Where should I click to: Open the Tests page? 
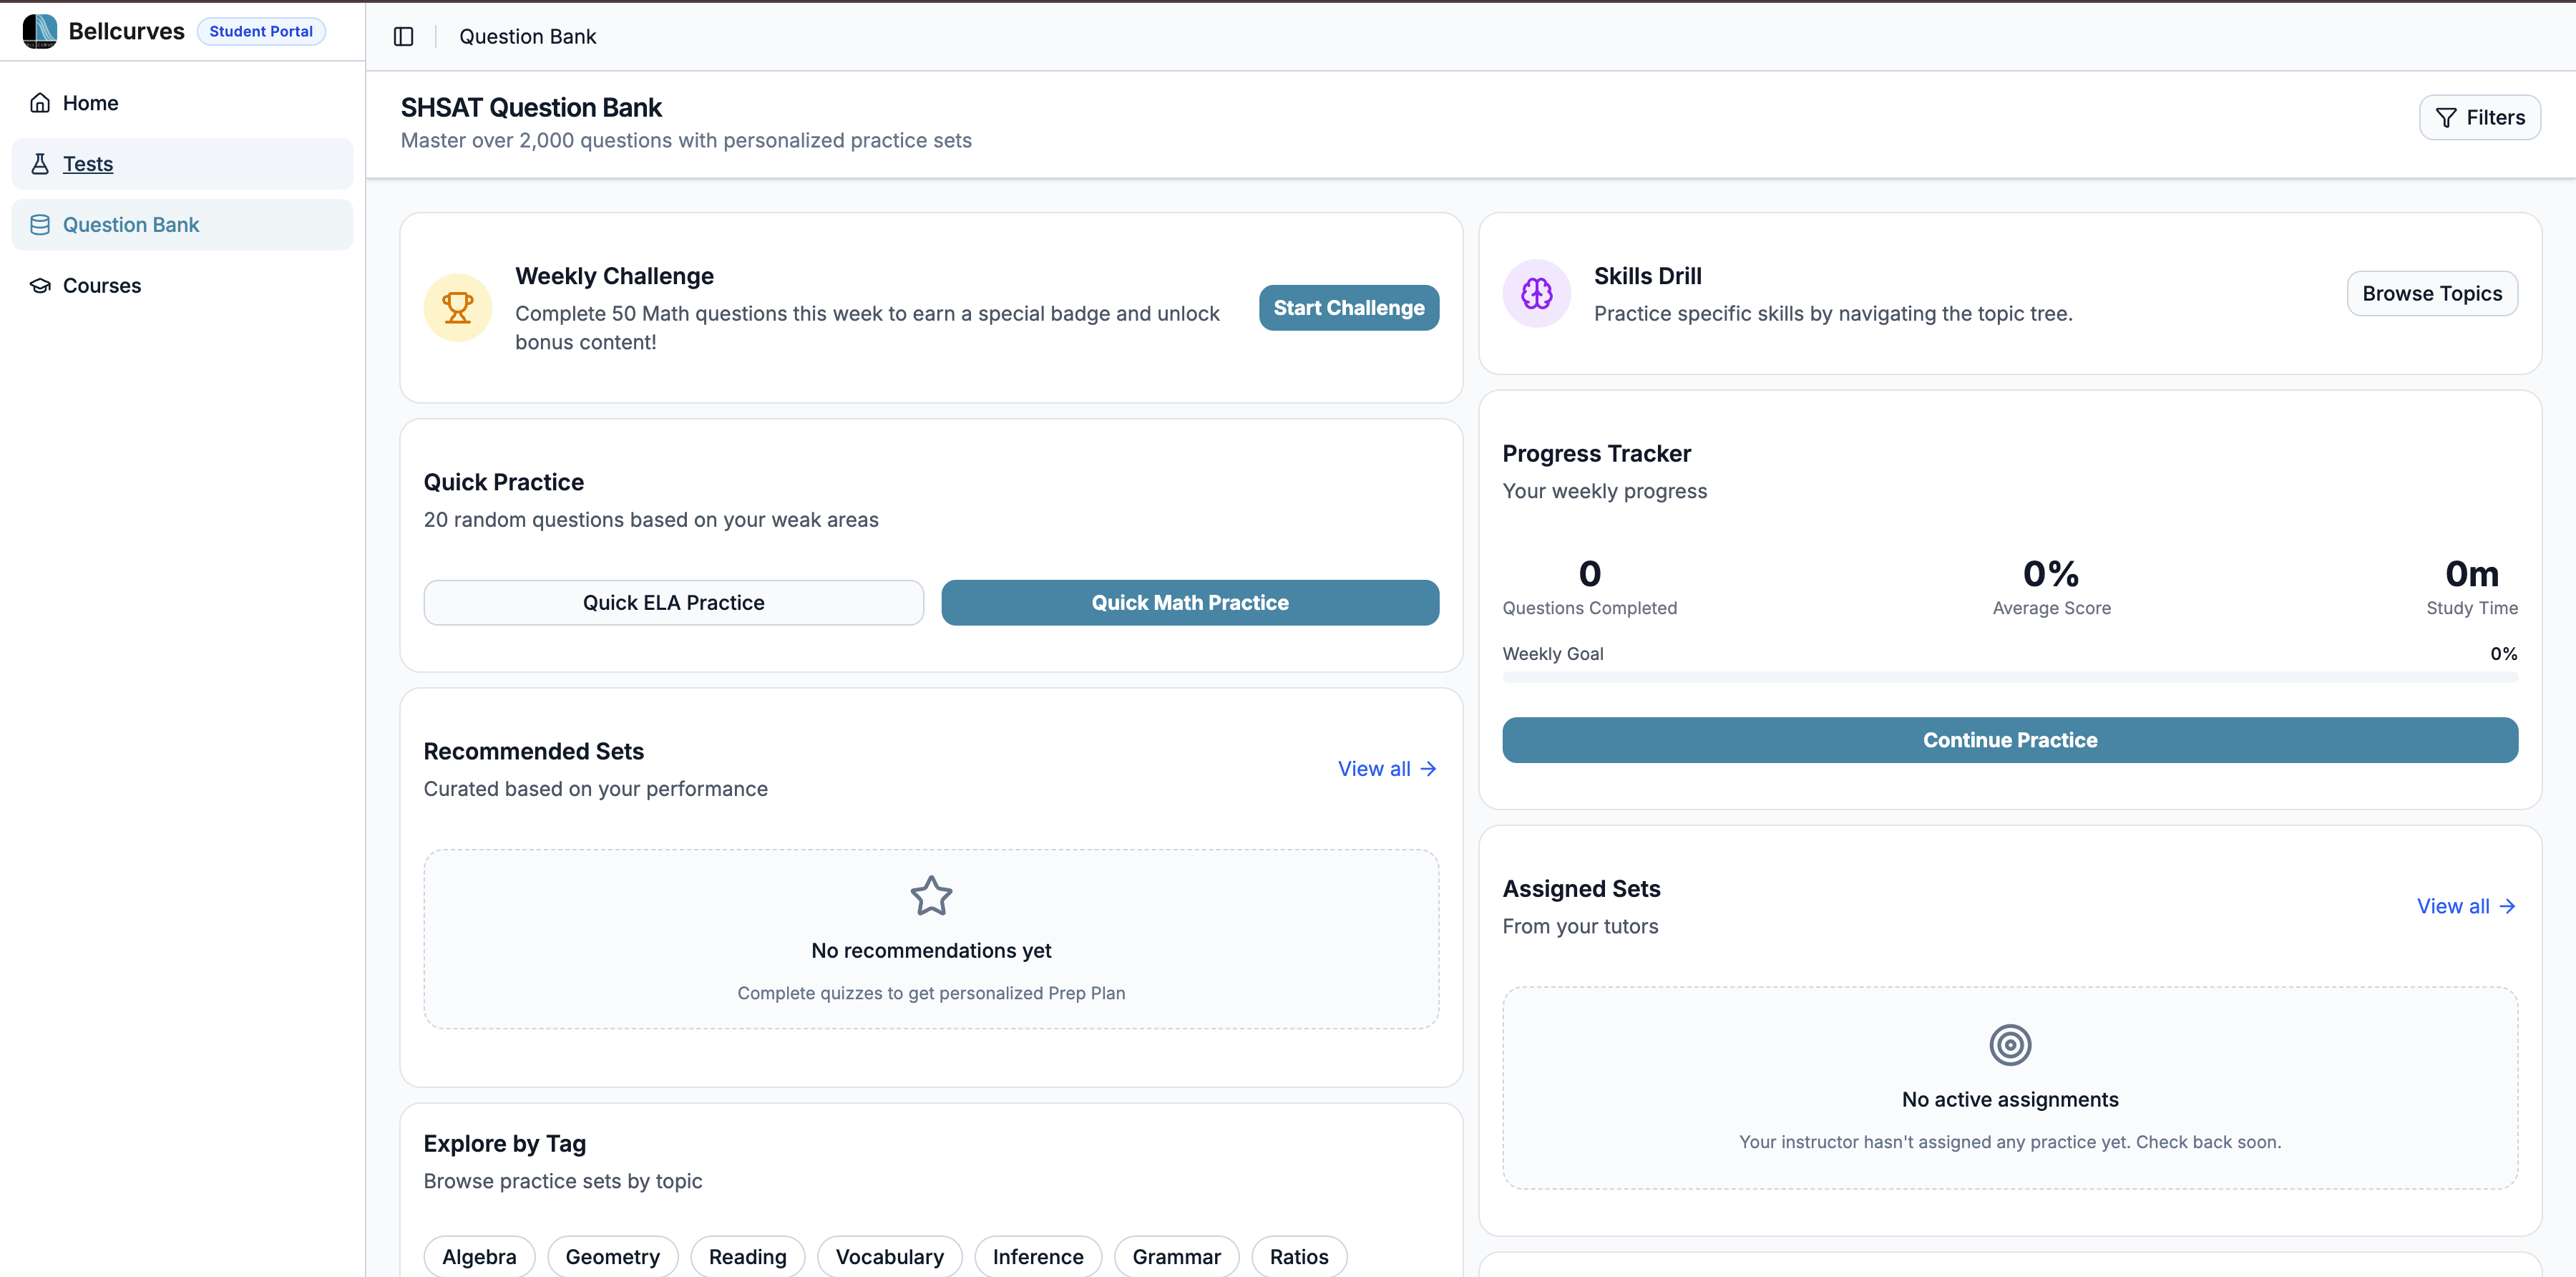(182, 164)
